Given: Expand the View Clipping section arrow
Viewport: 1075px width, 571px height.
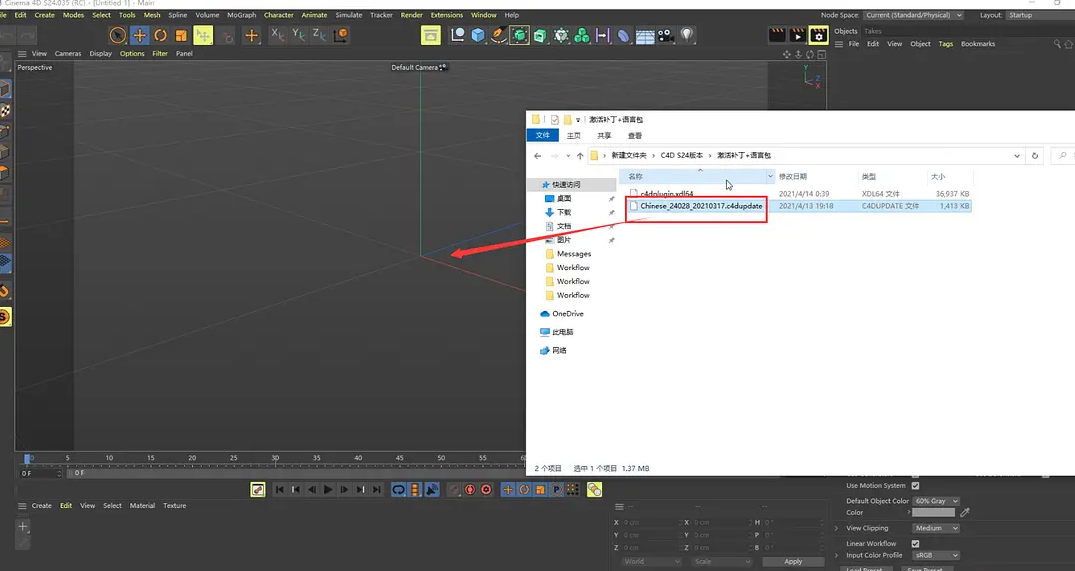Looking at the screenshot, I should (x=836, y=529).
